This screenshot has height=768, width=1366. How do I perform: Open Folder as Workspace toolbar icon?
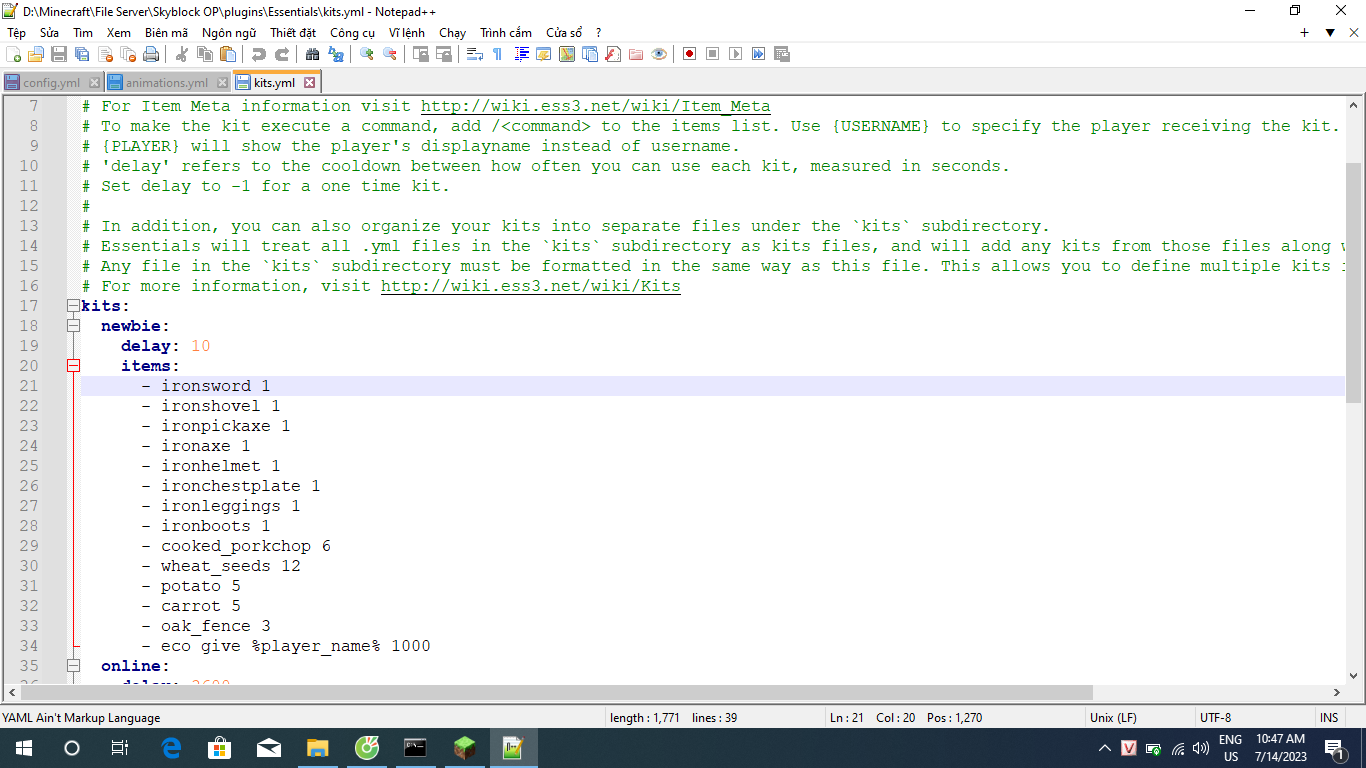pyautogui.click(x=636, y=54)
